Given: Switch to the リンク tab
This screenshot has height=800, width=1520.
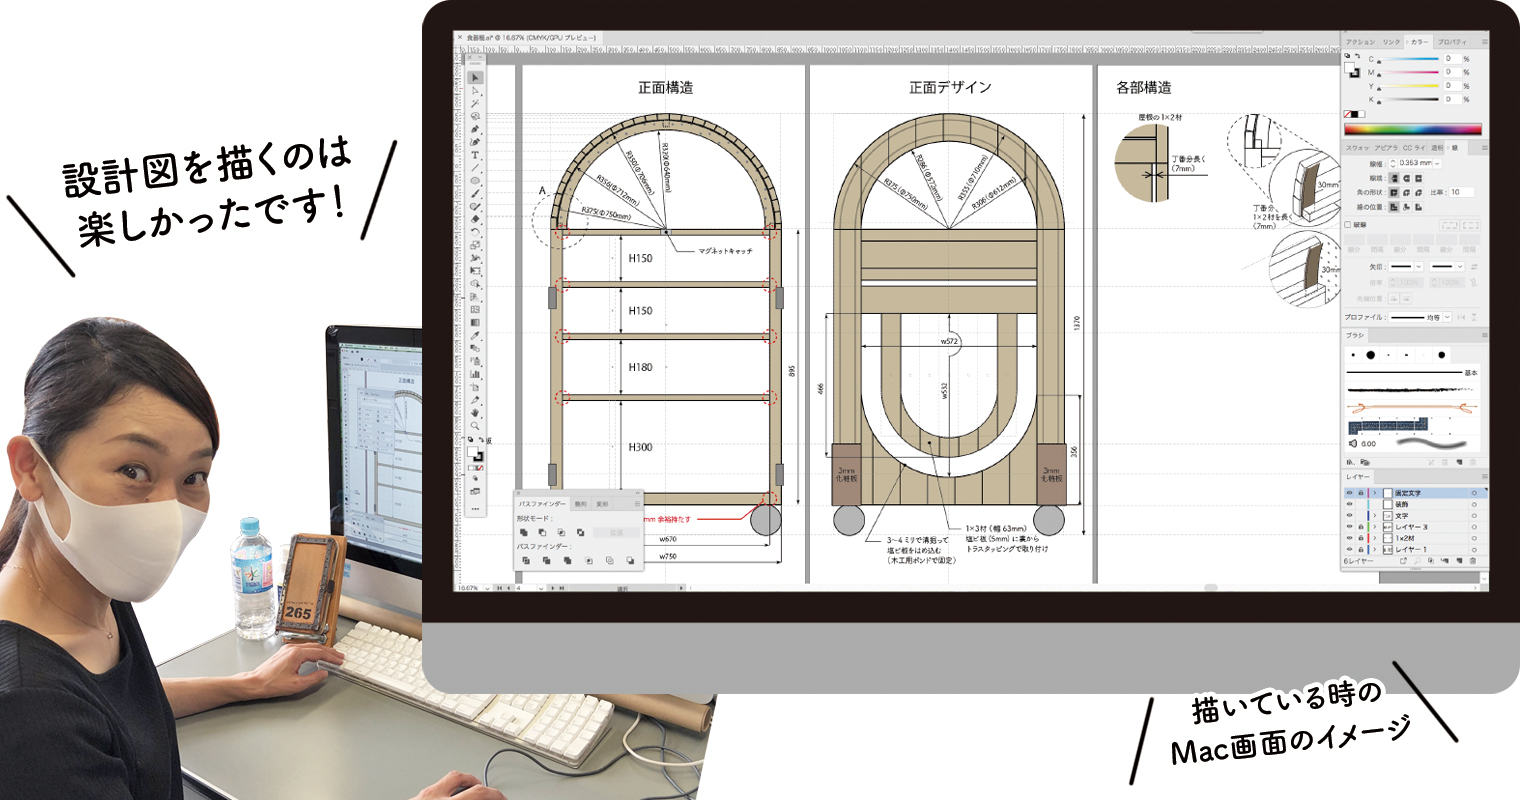Looking at the screenshot, I should pyautogui.click(x=1391, y=42).
